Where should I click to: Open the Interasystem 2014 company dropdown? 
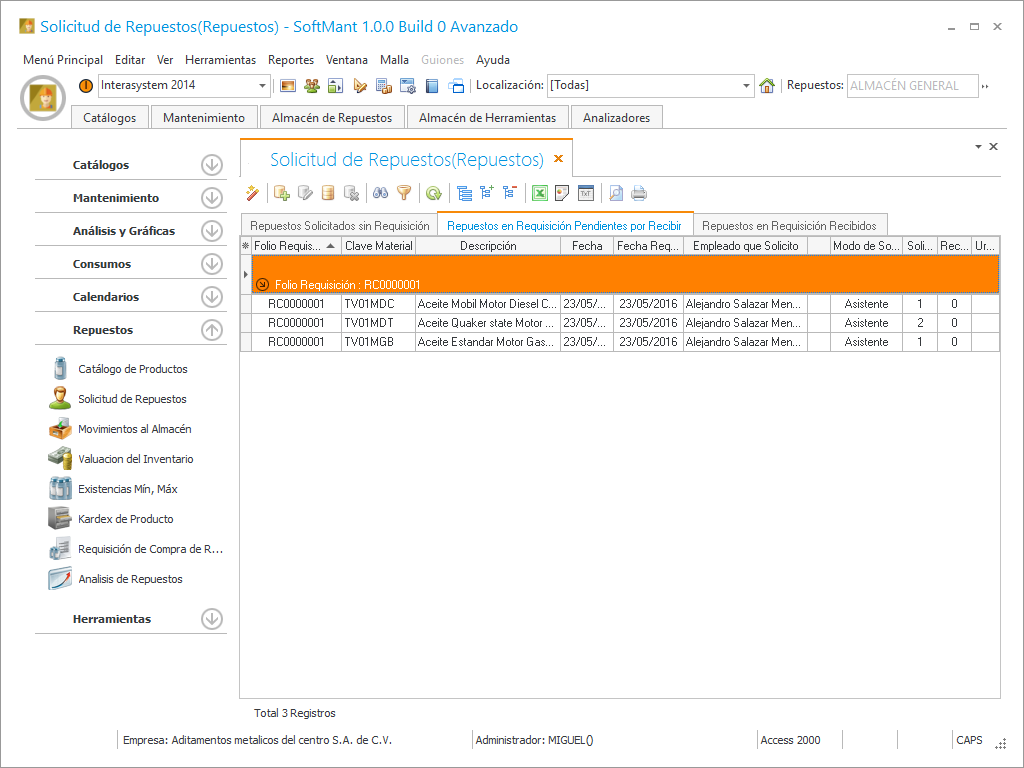(x=263, y=86)
